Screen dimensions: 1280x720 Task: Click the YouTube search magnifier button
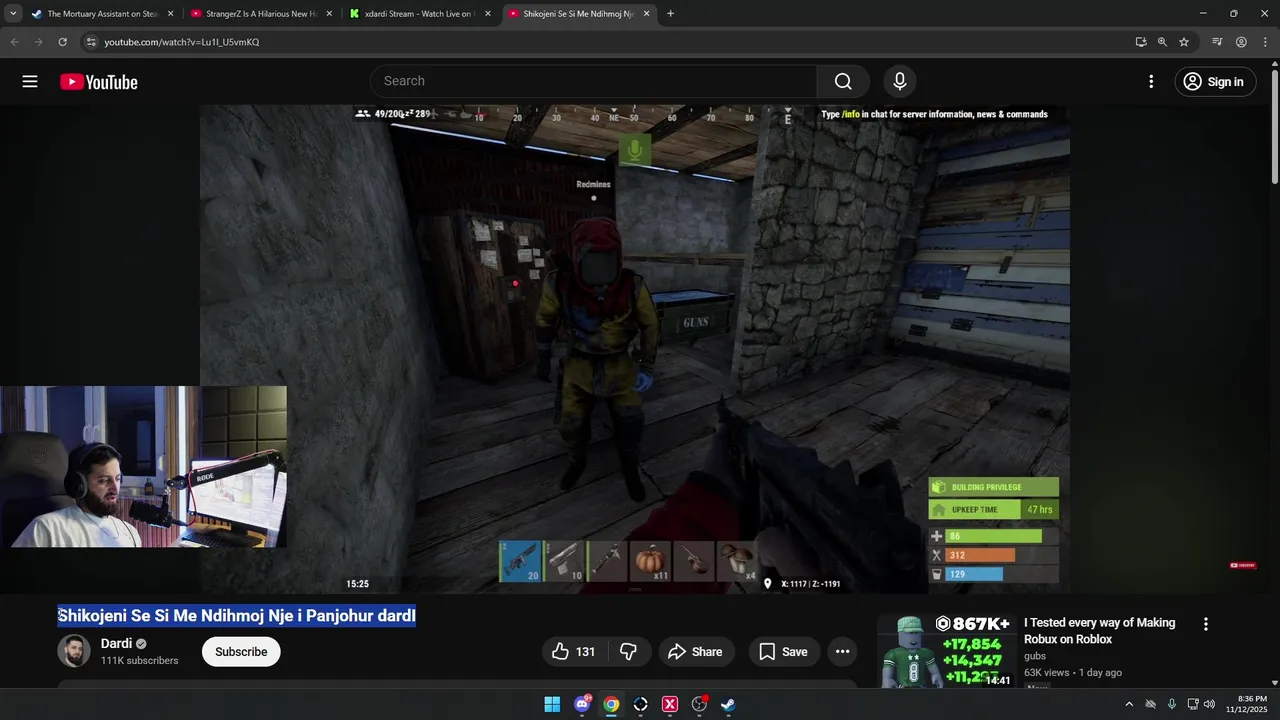(843, 81)
